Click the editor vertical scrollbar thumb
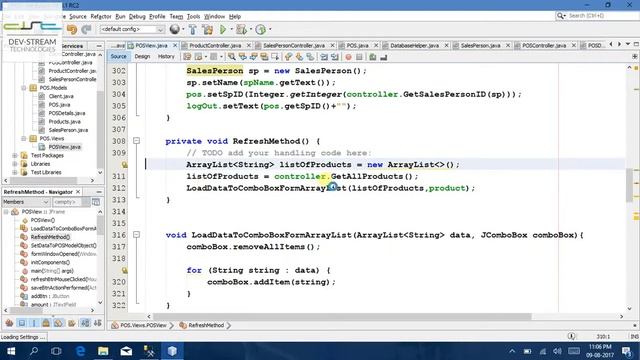The width and height of the screenshot is (640, 360). (x=629, y=185)
